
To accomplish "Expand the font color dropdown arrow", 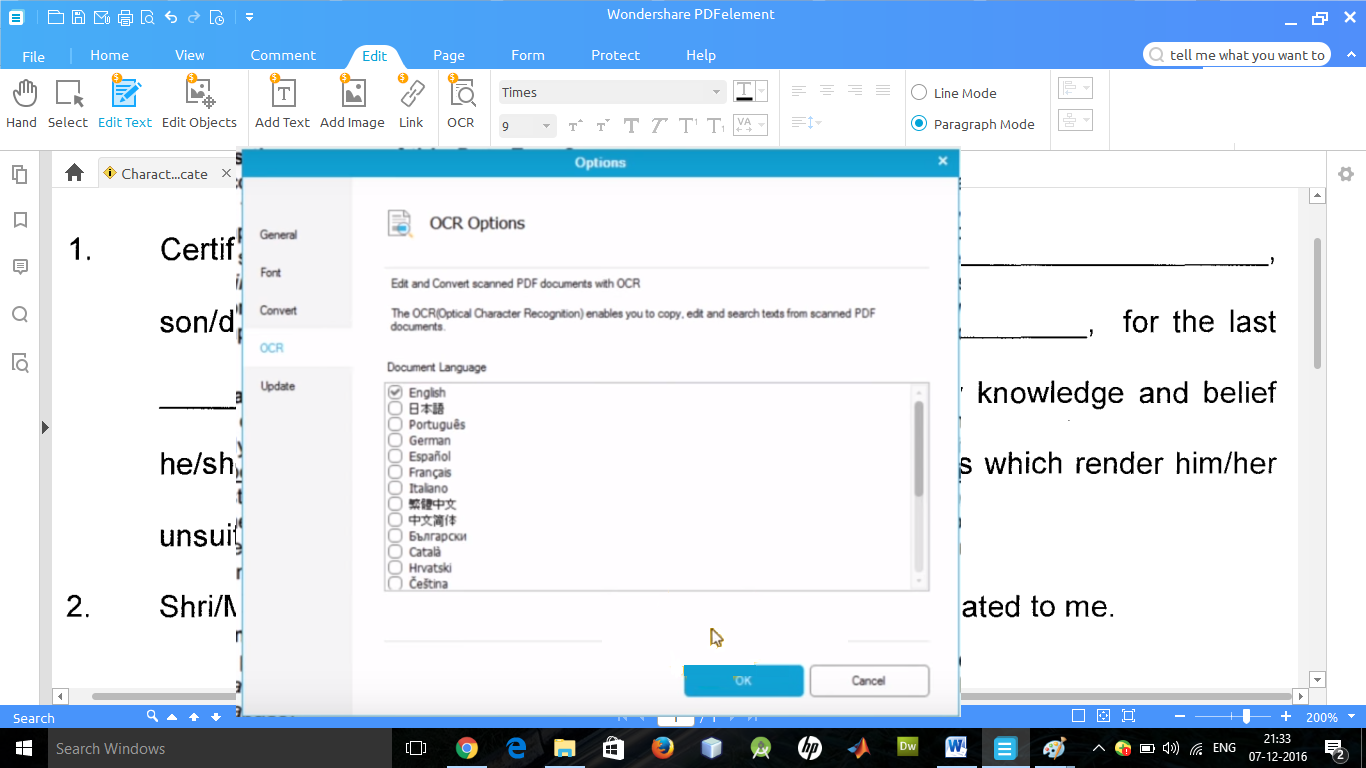I will (762, 91).
